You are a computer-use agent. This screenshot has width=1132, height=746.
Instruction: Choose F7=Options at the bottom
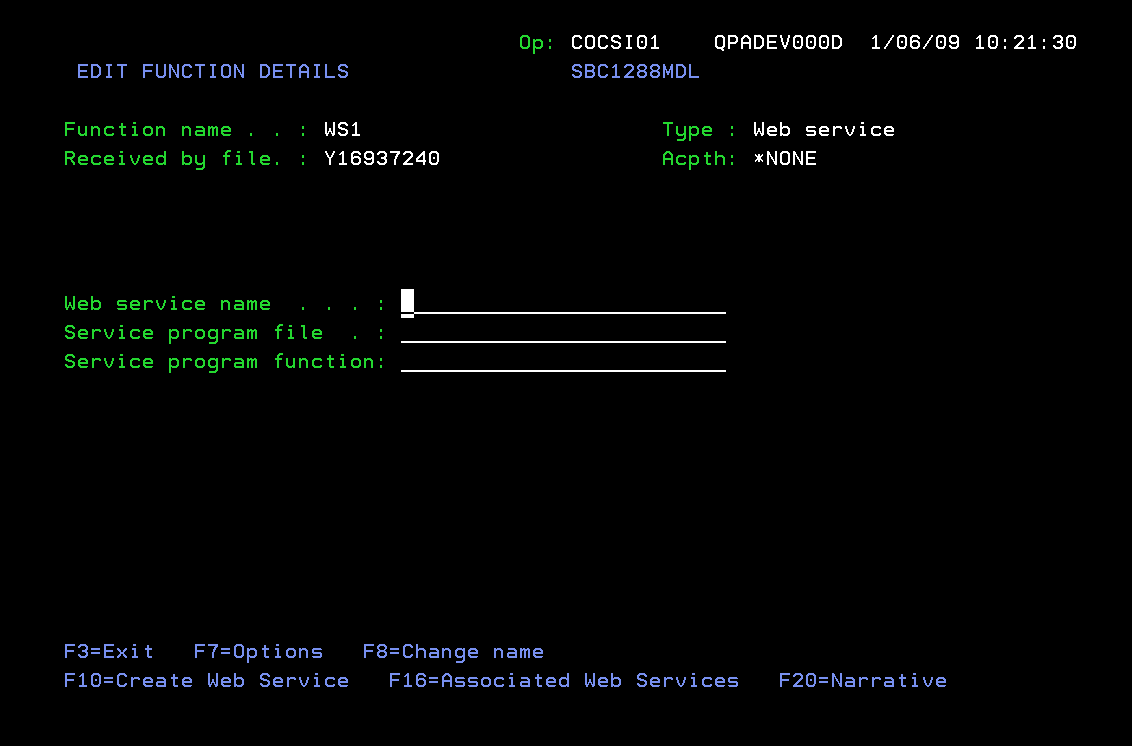258,651
